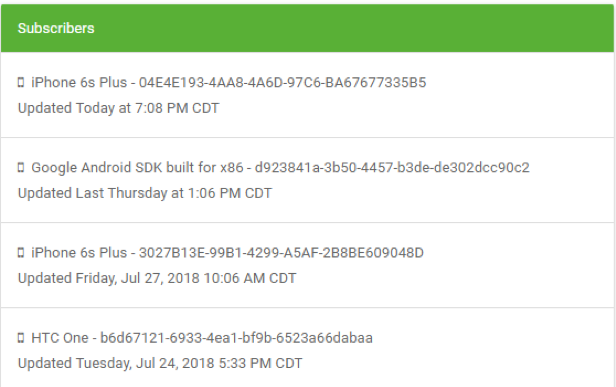Screen dimensions: 616x387
Task: Select device ID d923841a-3b50-4457-b3de-de302dcc90c2
Action: pos(392,168)
